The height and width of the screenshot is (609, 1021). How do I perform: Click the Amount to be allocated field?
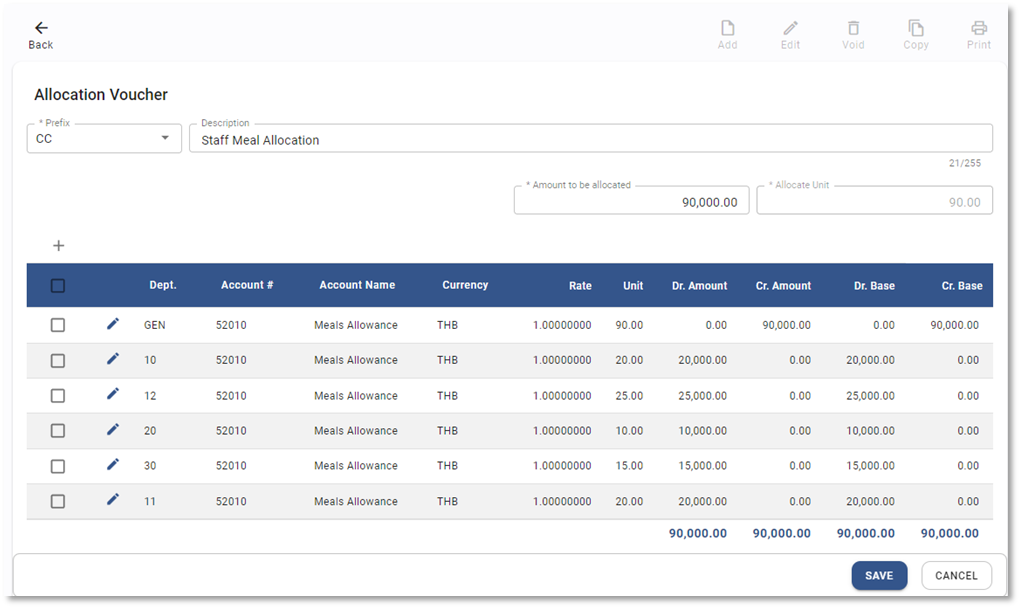pyautogui.click(x=631, y=202)
